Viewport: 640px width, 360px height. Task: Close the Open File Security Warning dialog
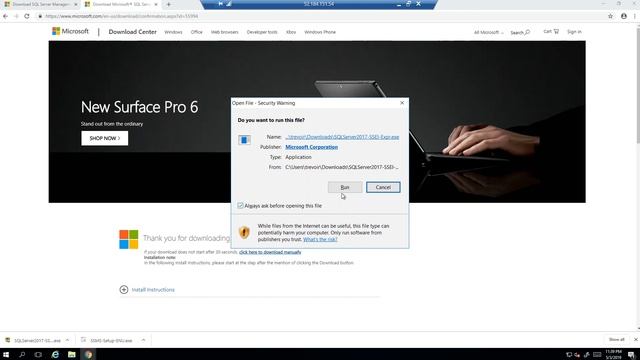(402, 103)
